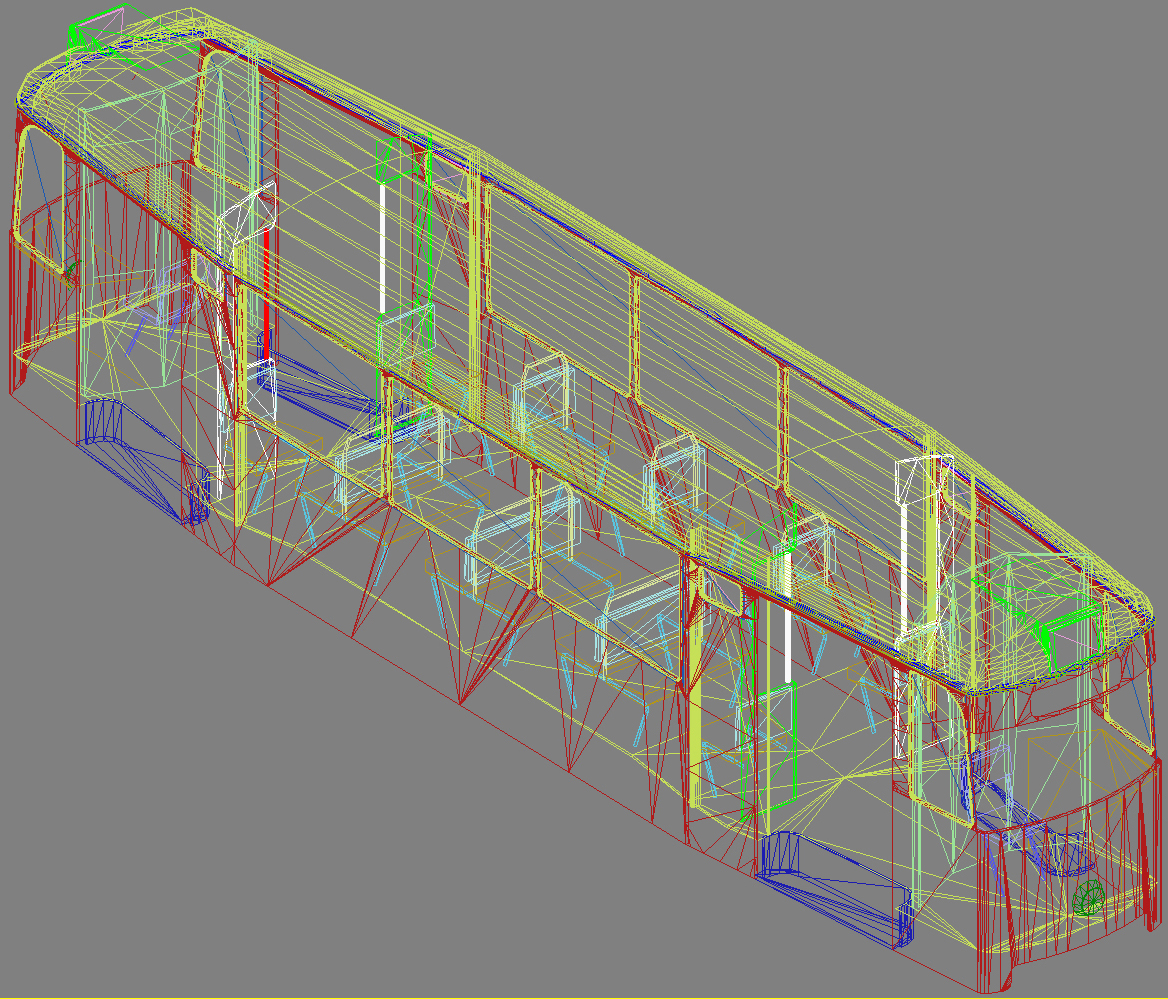Click the green steering wheel wireframe
The image size is (1168, 999).
[x=1088, y=897]
